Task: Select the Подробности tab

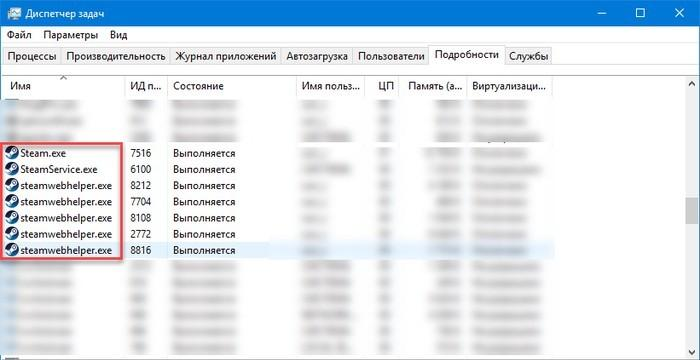Action: coord(467,54)
